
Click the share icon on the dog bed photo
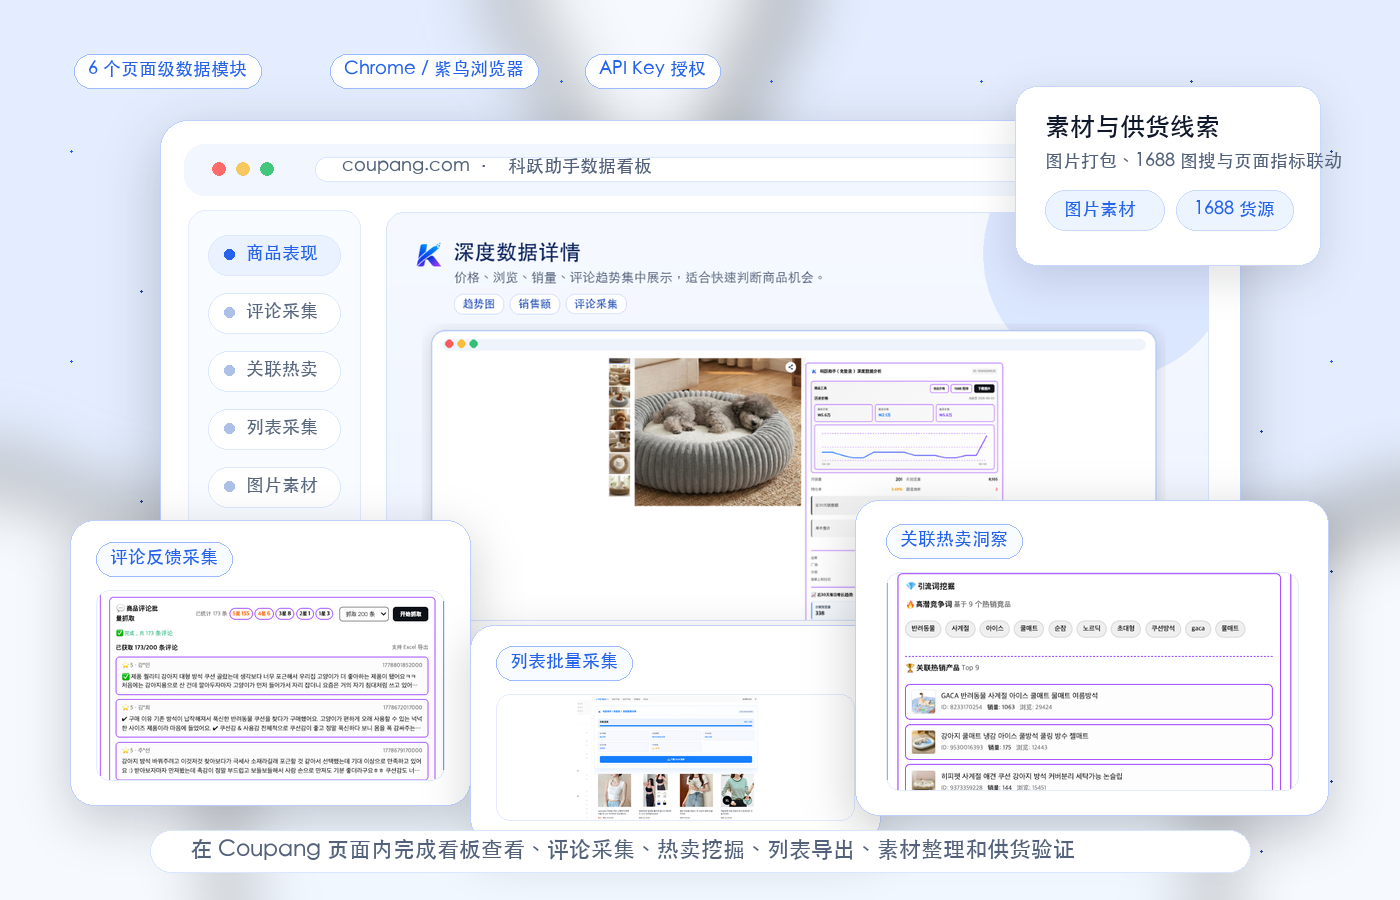click(790, 367)
